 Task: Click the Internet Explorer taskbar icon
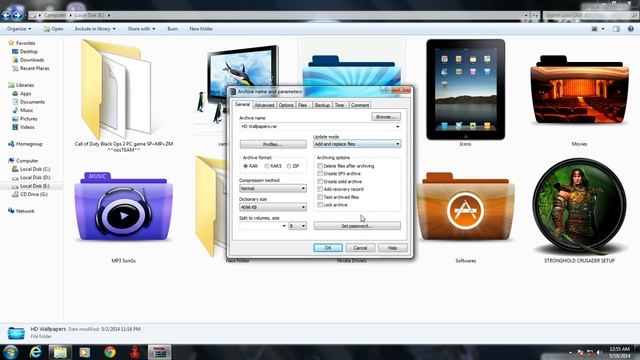click(36, 352)
